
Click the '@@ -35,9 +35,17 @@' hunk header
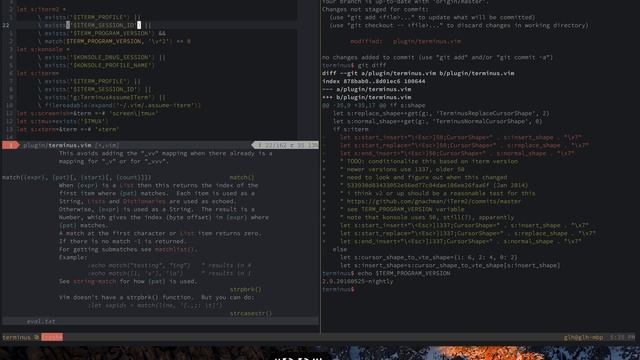point(373,105)
